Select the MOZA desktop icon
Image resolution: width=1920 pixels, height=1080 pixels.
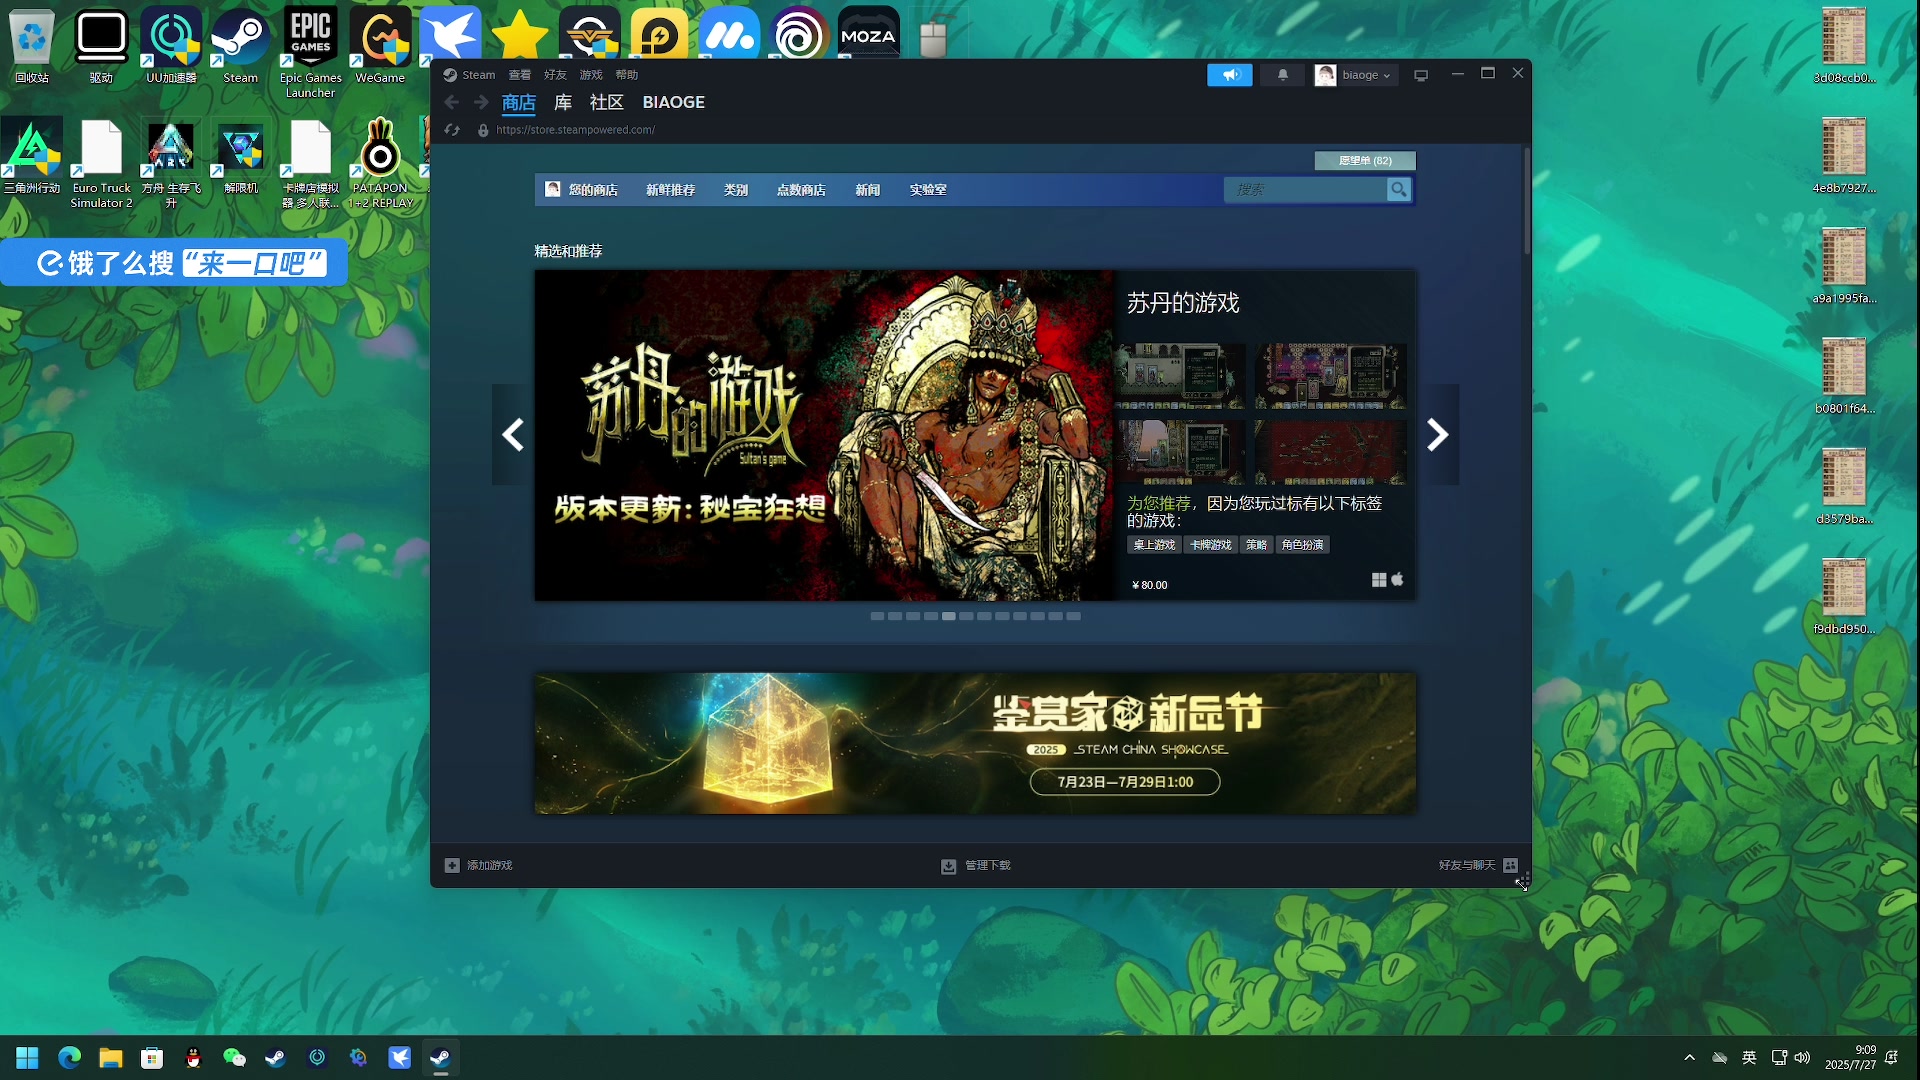868,33
